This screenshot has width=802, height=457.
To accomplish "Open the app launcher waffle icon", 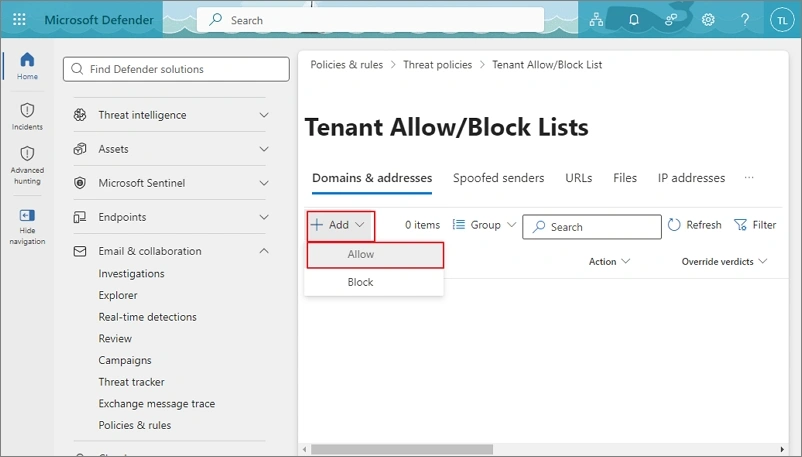I will (x=19, y=19).
